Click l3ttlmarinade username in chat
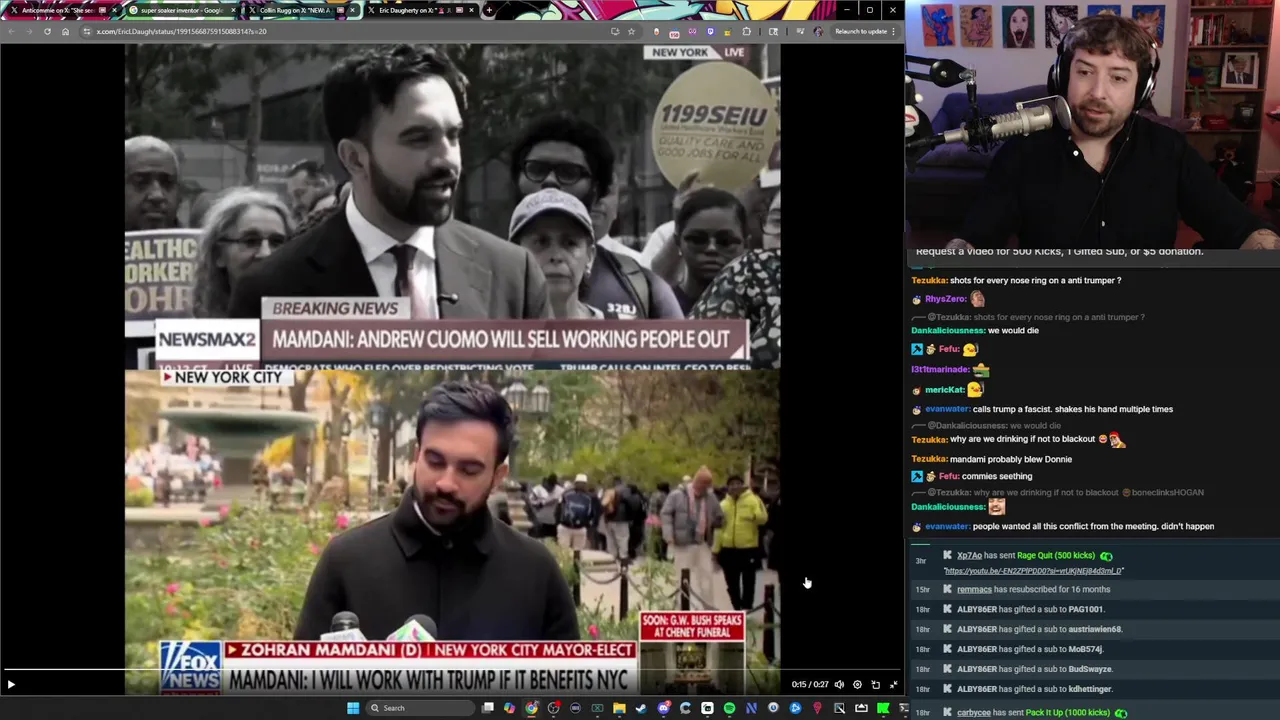This screenshot has width=1280, height=720. point(940,369)
